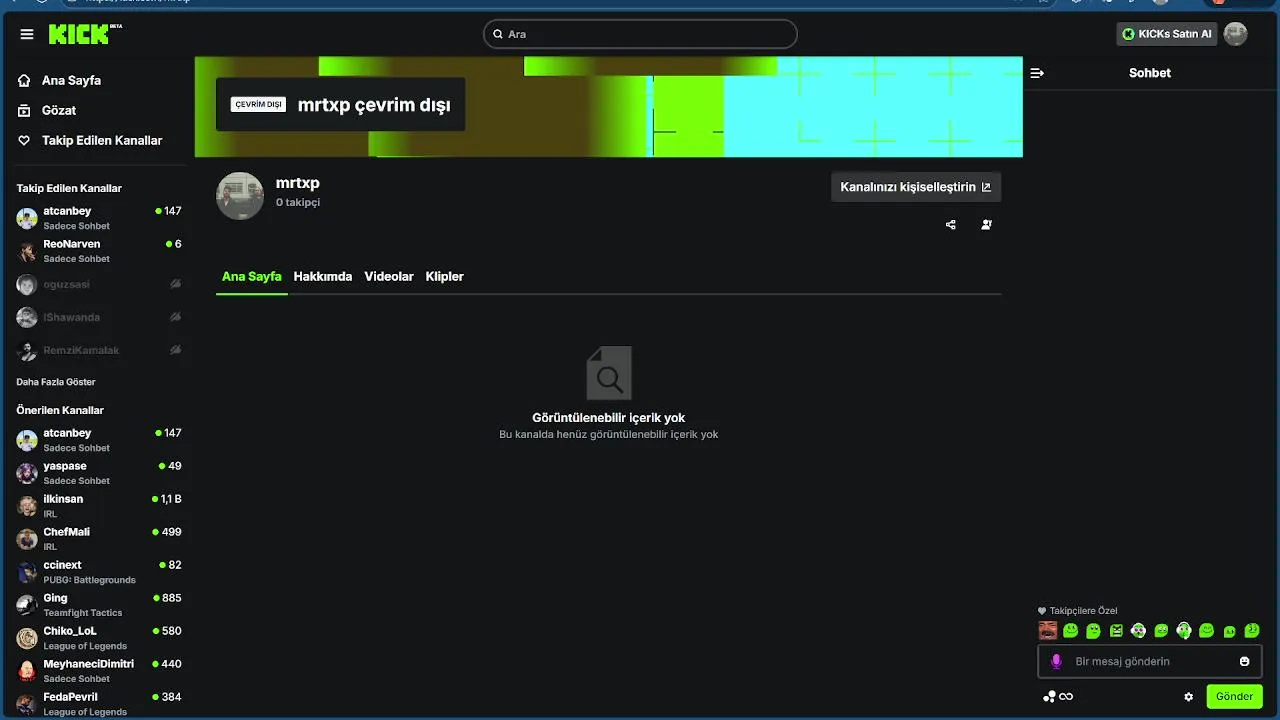Open recommended channel Ging
This screenshot has height=720, width=1280.
coord(99,605)
